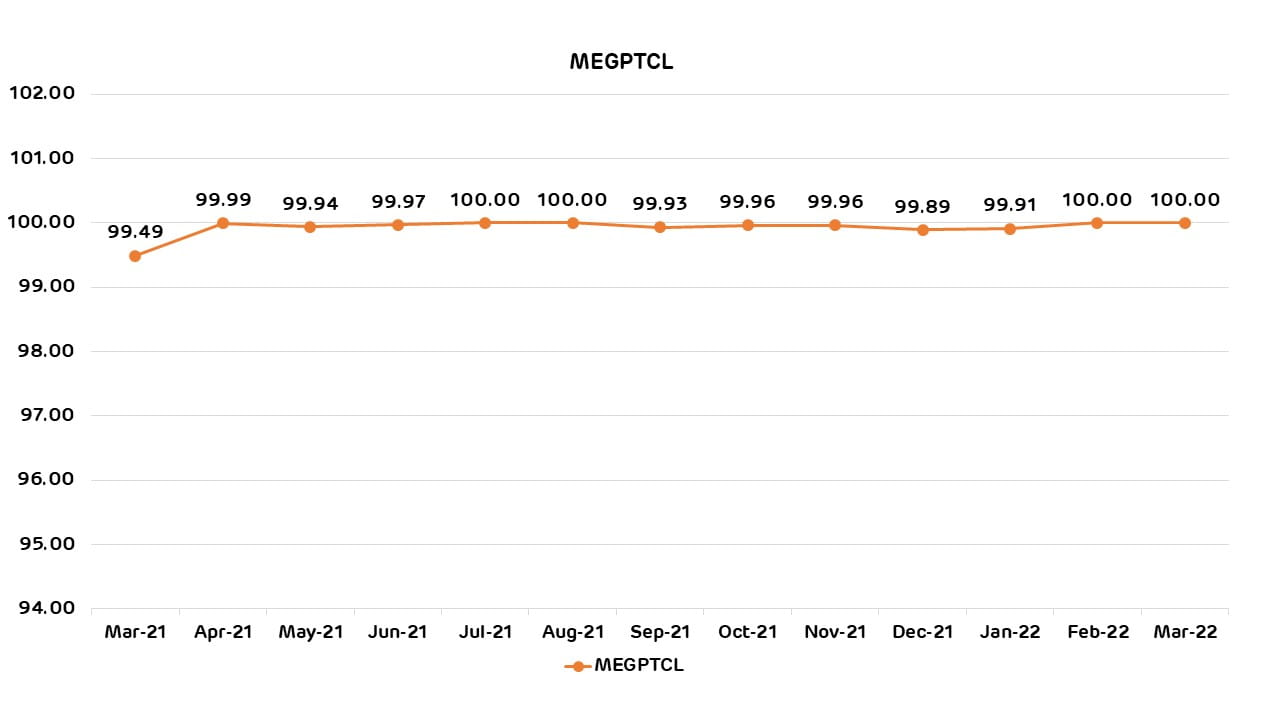Image resolution: width=1280 pixels, height=720 pixels.
Task: Select the MEGPTCL legend text
Action: [x=639, y=665]
